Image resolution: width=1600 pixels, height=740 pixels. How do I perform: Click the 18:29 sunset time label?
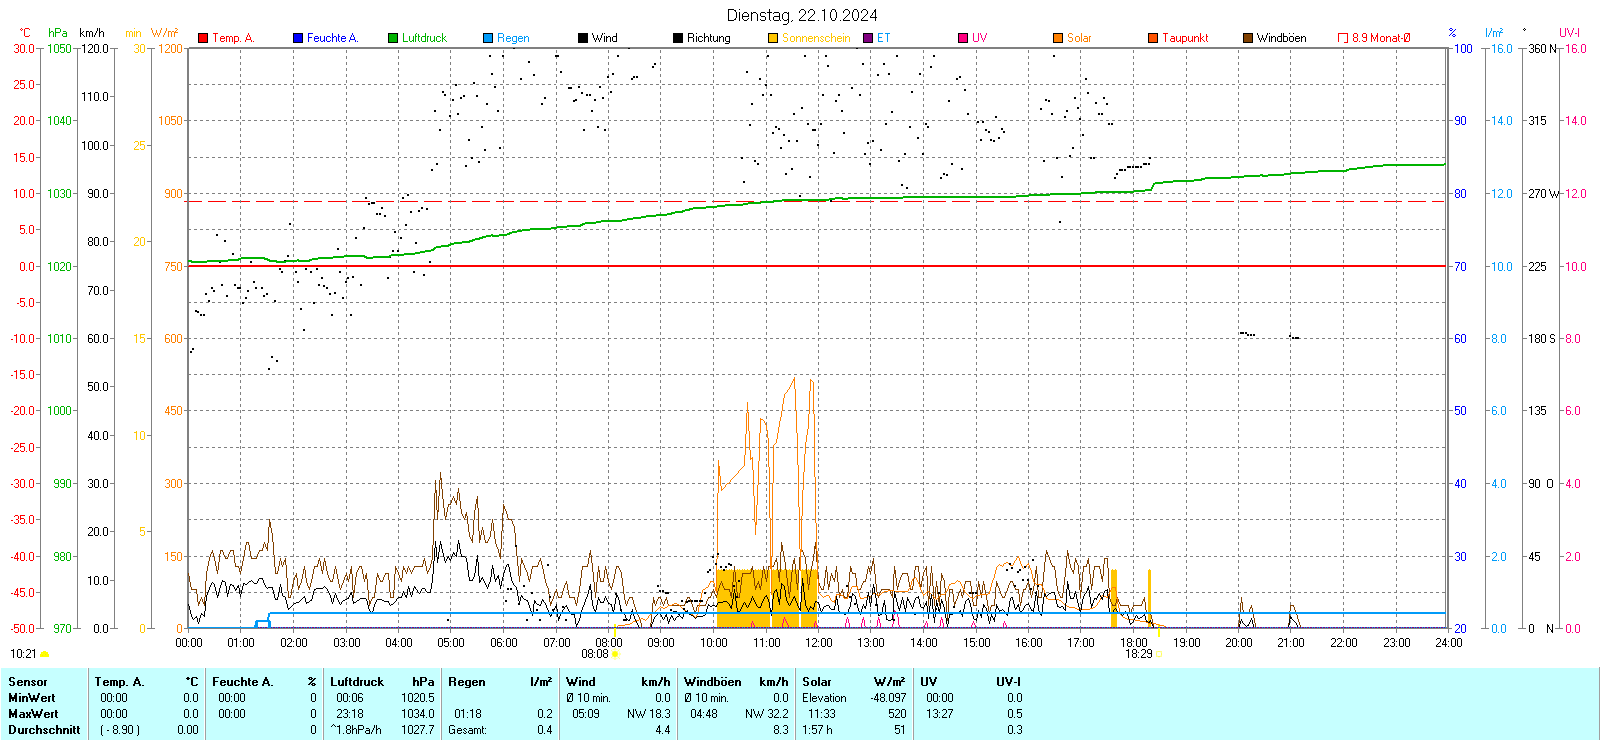tap(1138, 654)
